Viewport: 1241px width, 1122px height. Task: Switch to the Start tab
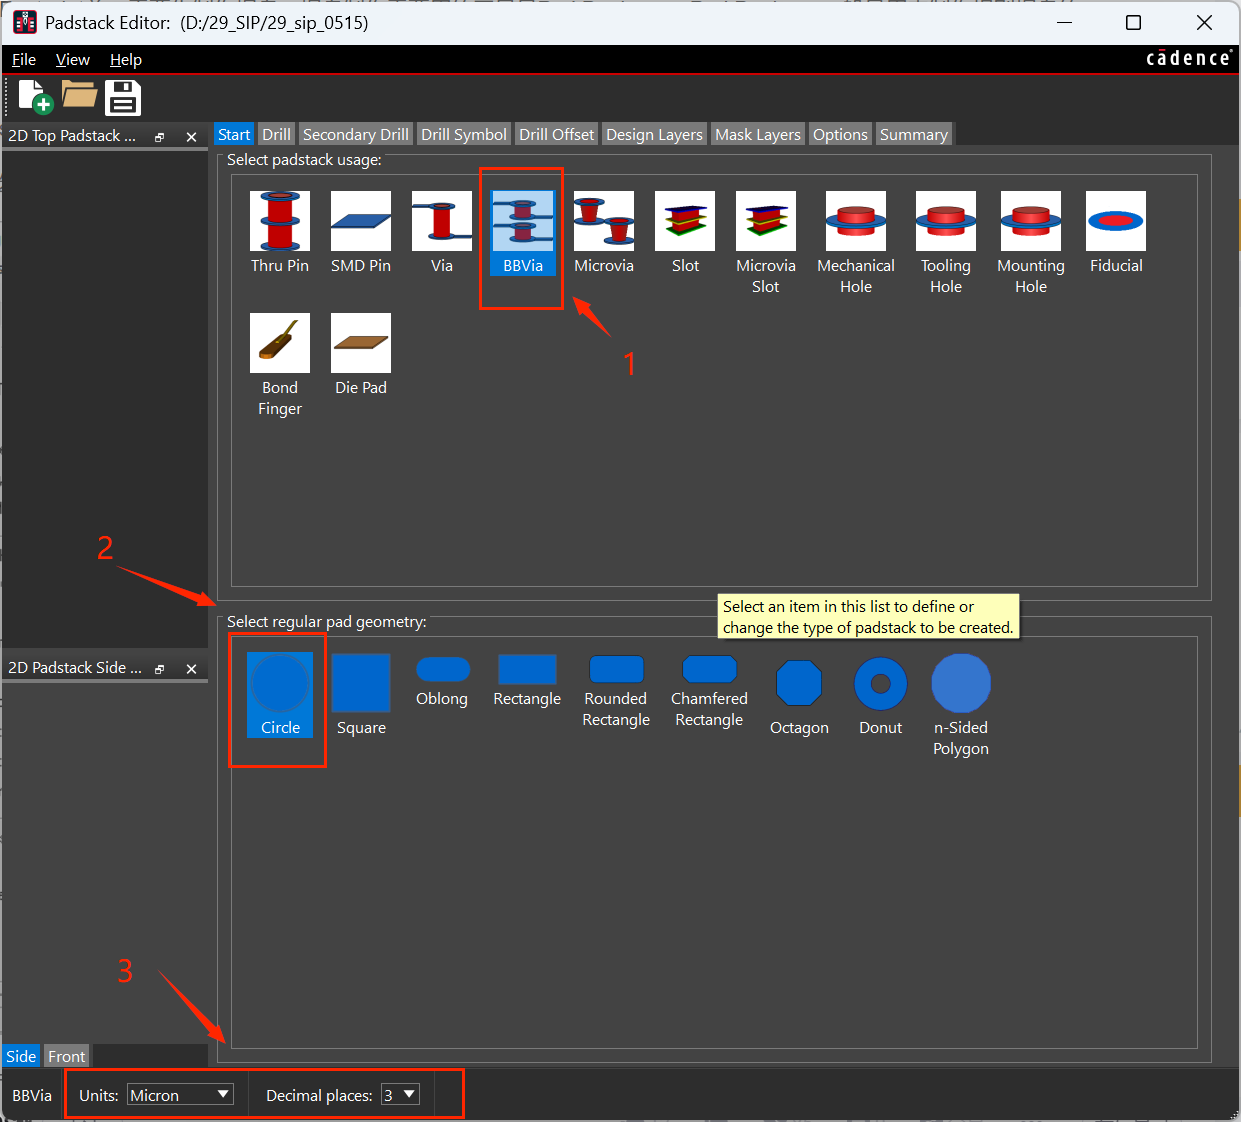(234, 134)
